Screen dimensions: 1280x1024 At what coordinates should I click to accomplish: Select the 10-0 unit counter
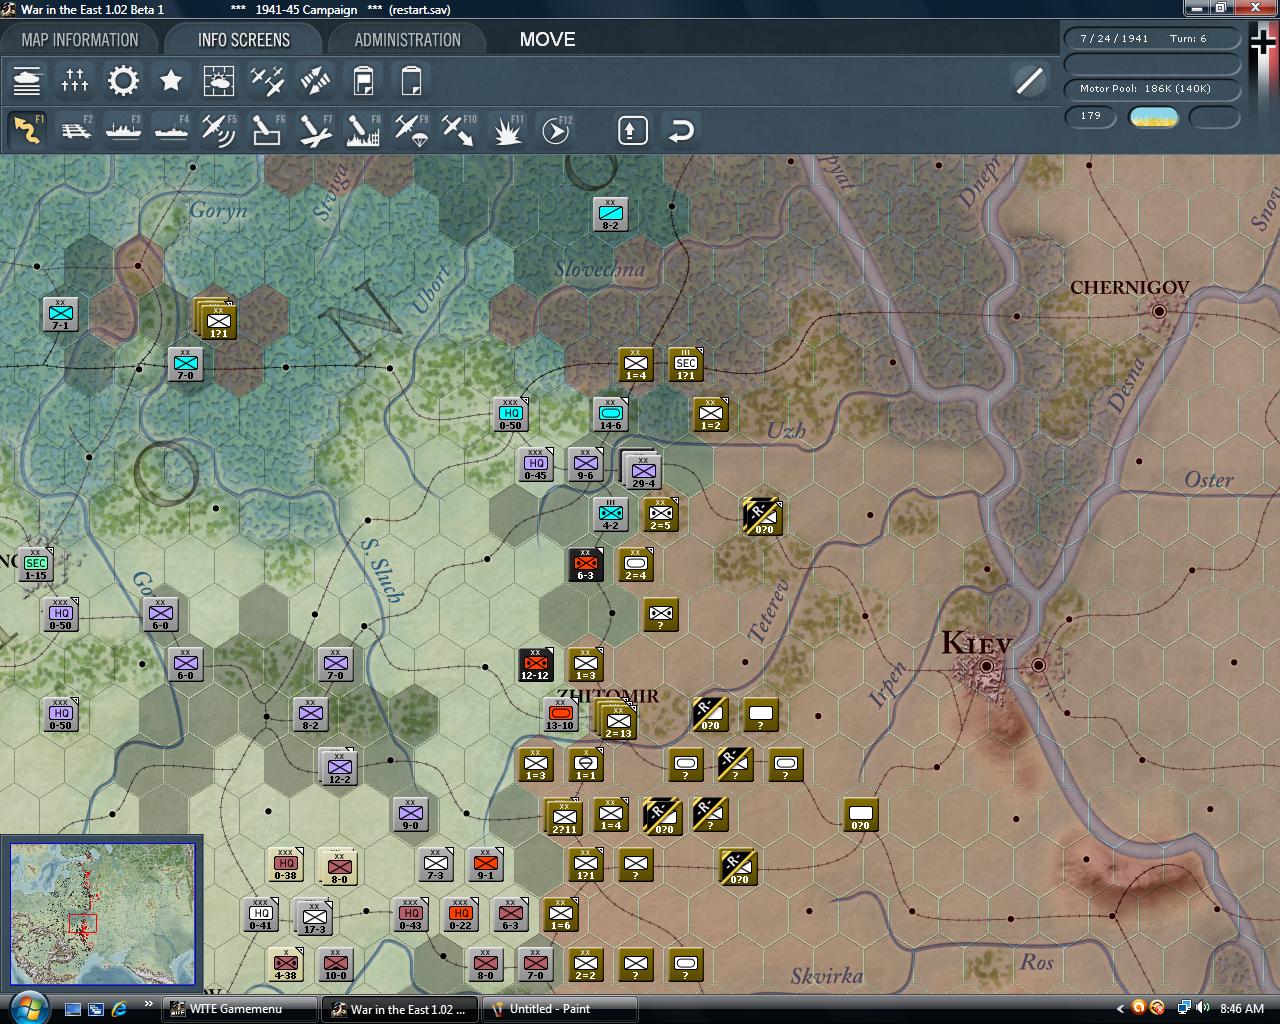335,964
